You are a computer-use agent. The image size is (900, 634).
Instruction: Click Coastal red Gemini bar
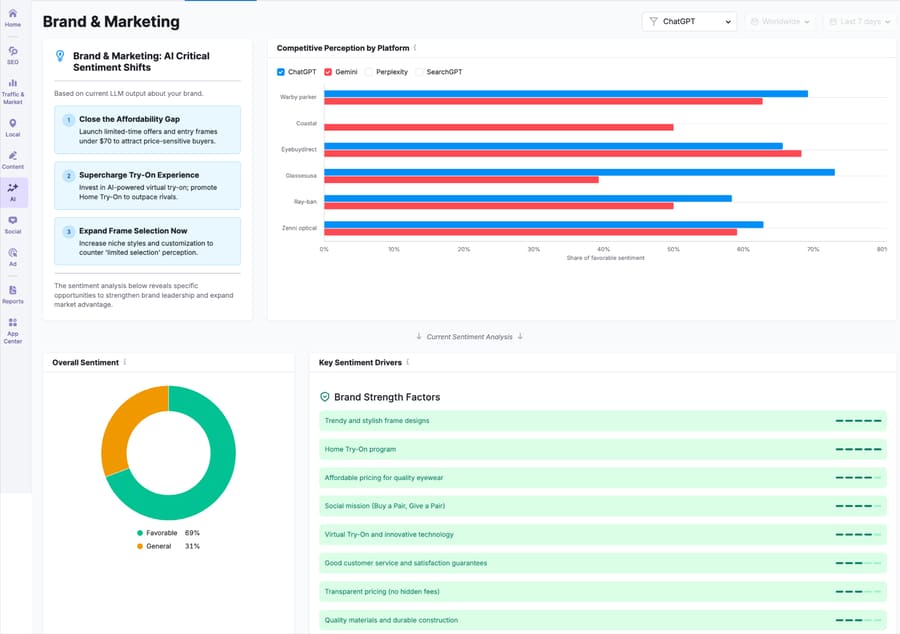tap(499, 127)
